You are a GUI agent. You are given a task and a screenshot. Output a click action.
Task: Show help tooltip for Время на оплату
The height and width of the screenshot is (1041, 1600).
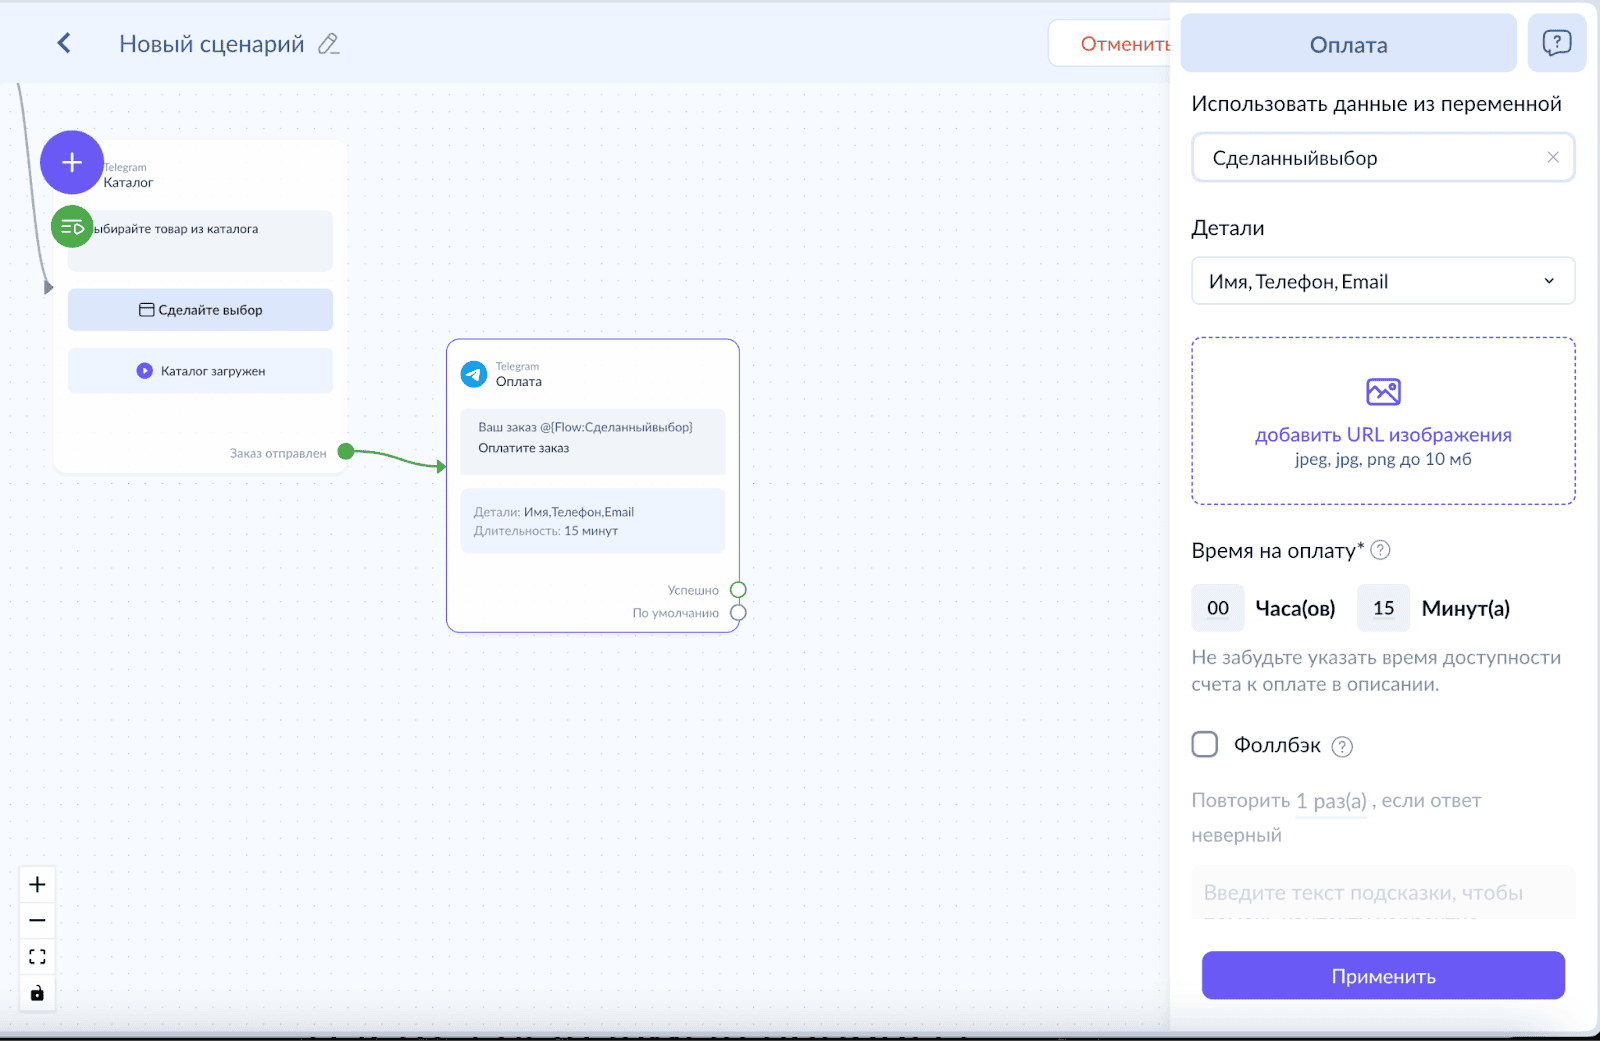pos(1380,550)
